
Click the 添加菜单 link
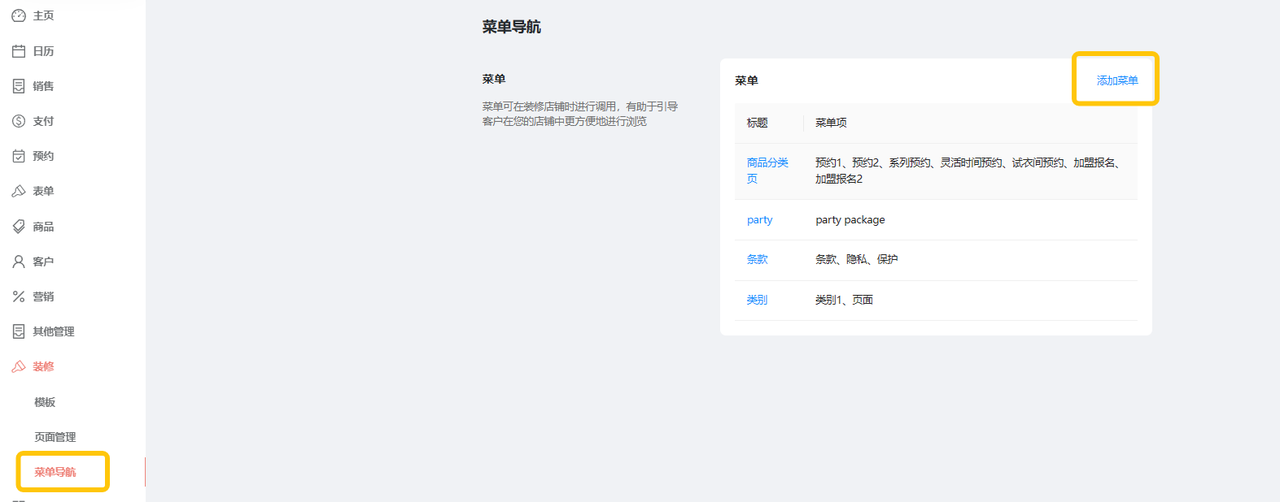point(1117,80)
